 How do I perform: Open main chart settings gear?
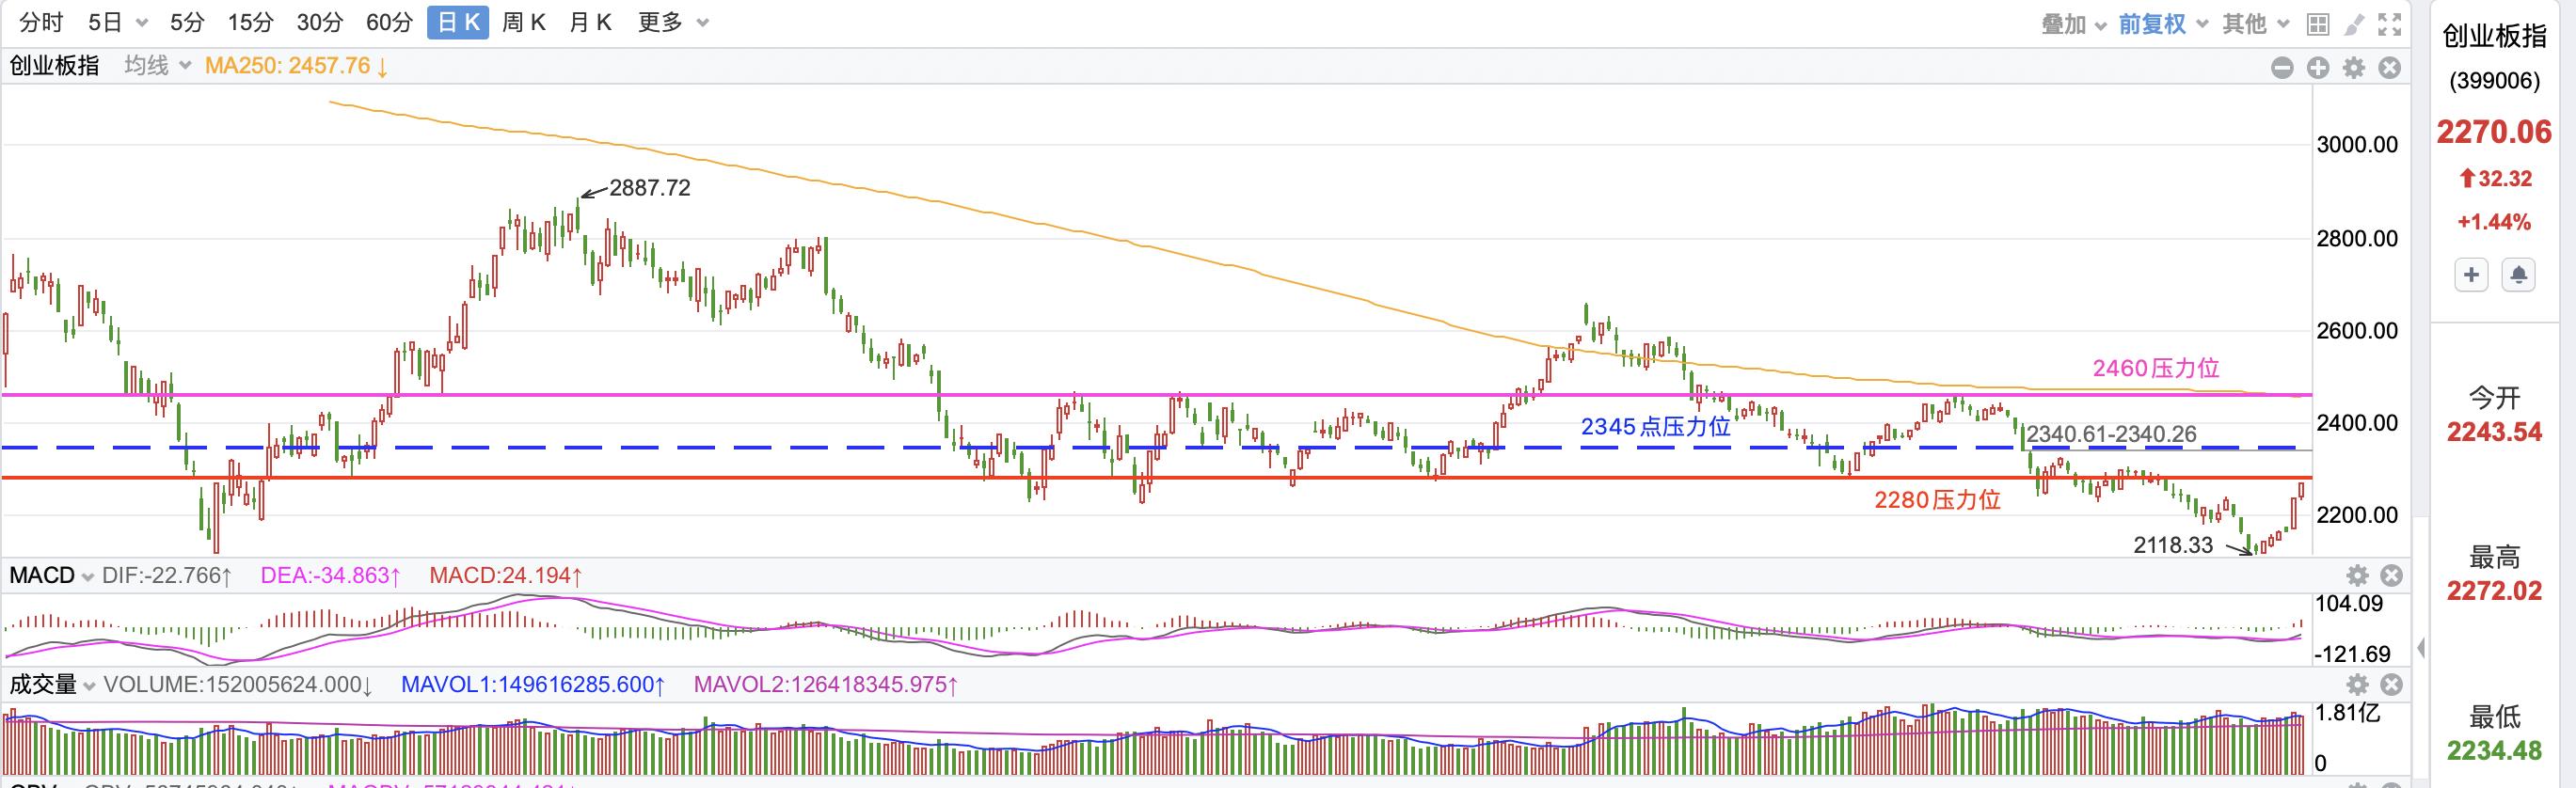tap(2354, 68)
